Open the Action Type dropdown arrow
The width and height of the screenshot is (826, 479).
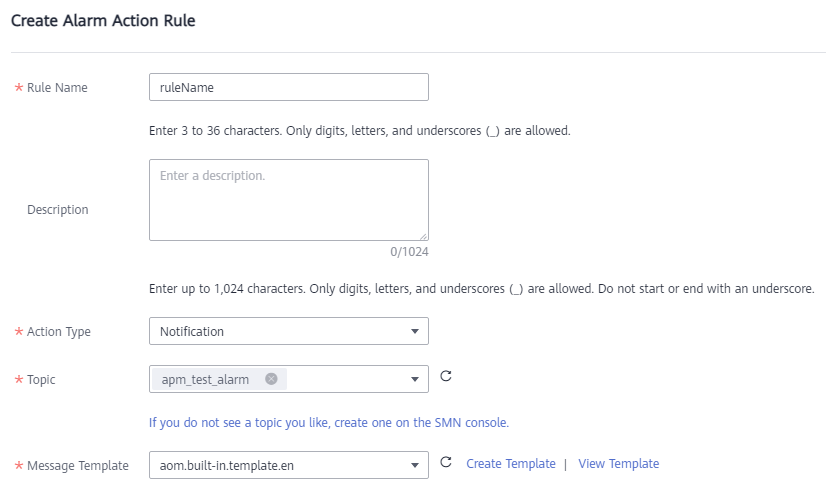[x=415, y=331]
